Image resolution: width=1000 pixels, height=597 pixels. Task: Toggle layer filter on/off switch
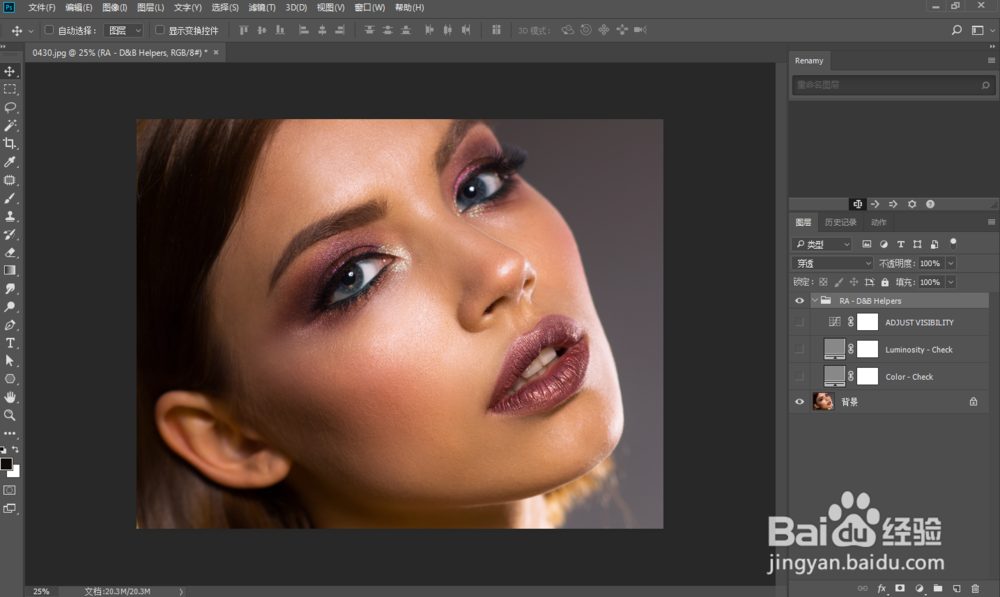[x=953, y=243]
